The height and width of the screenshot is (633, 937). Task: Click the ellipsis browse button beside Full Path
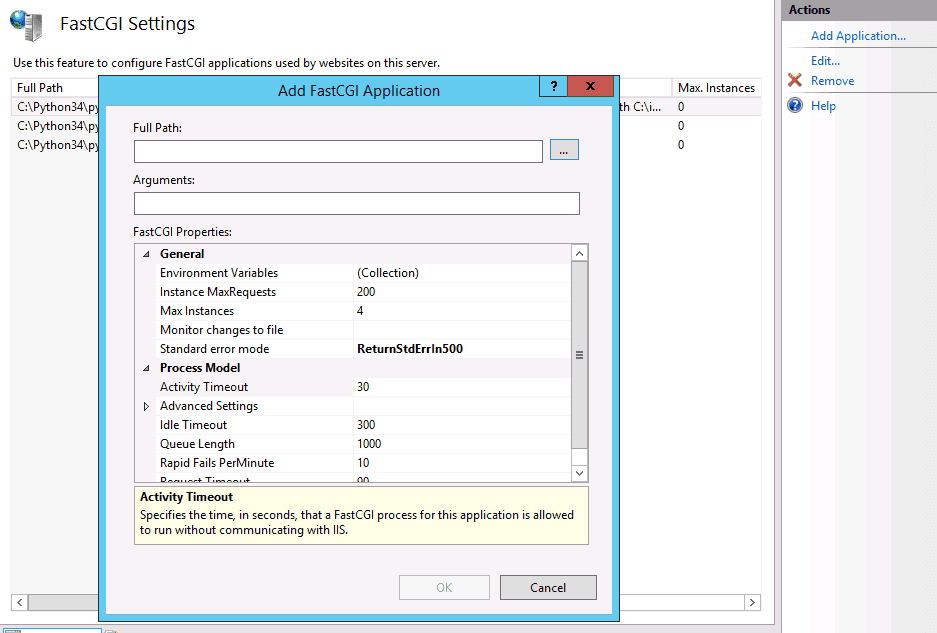point(564,150)
